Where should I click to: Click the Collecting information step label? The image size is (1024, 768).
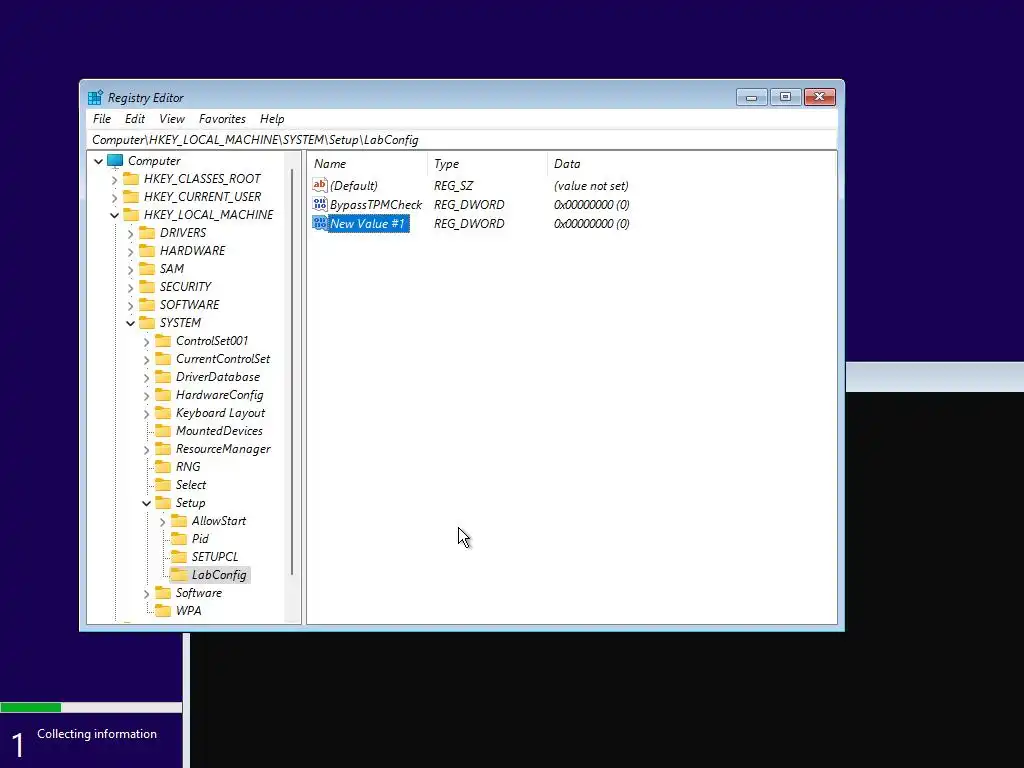point(97,734)
